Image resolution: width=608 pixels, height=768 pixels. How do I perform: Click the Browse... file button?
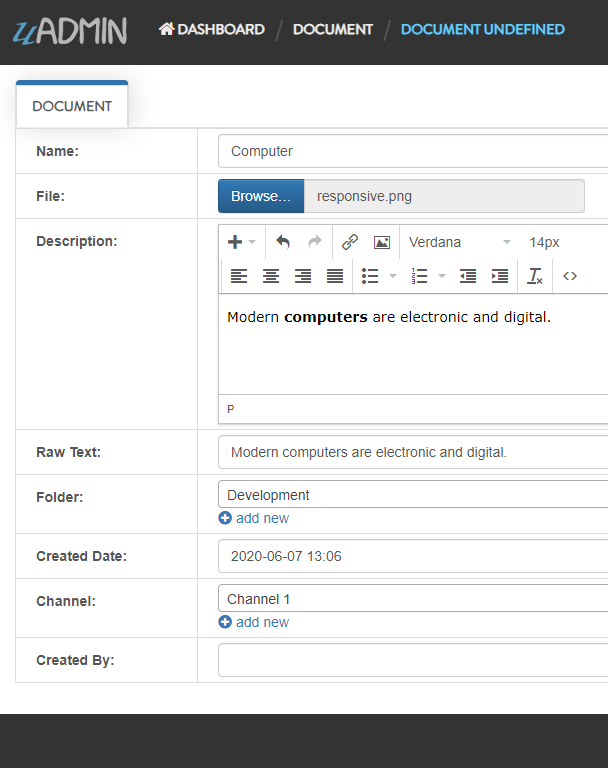tap(261, 196)
